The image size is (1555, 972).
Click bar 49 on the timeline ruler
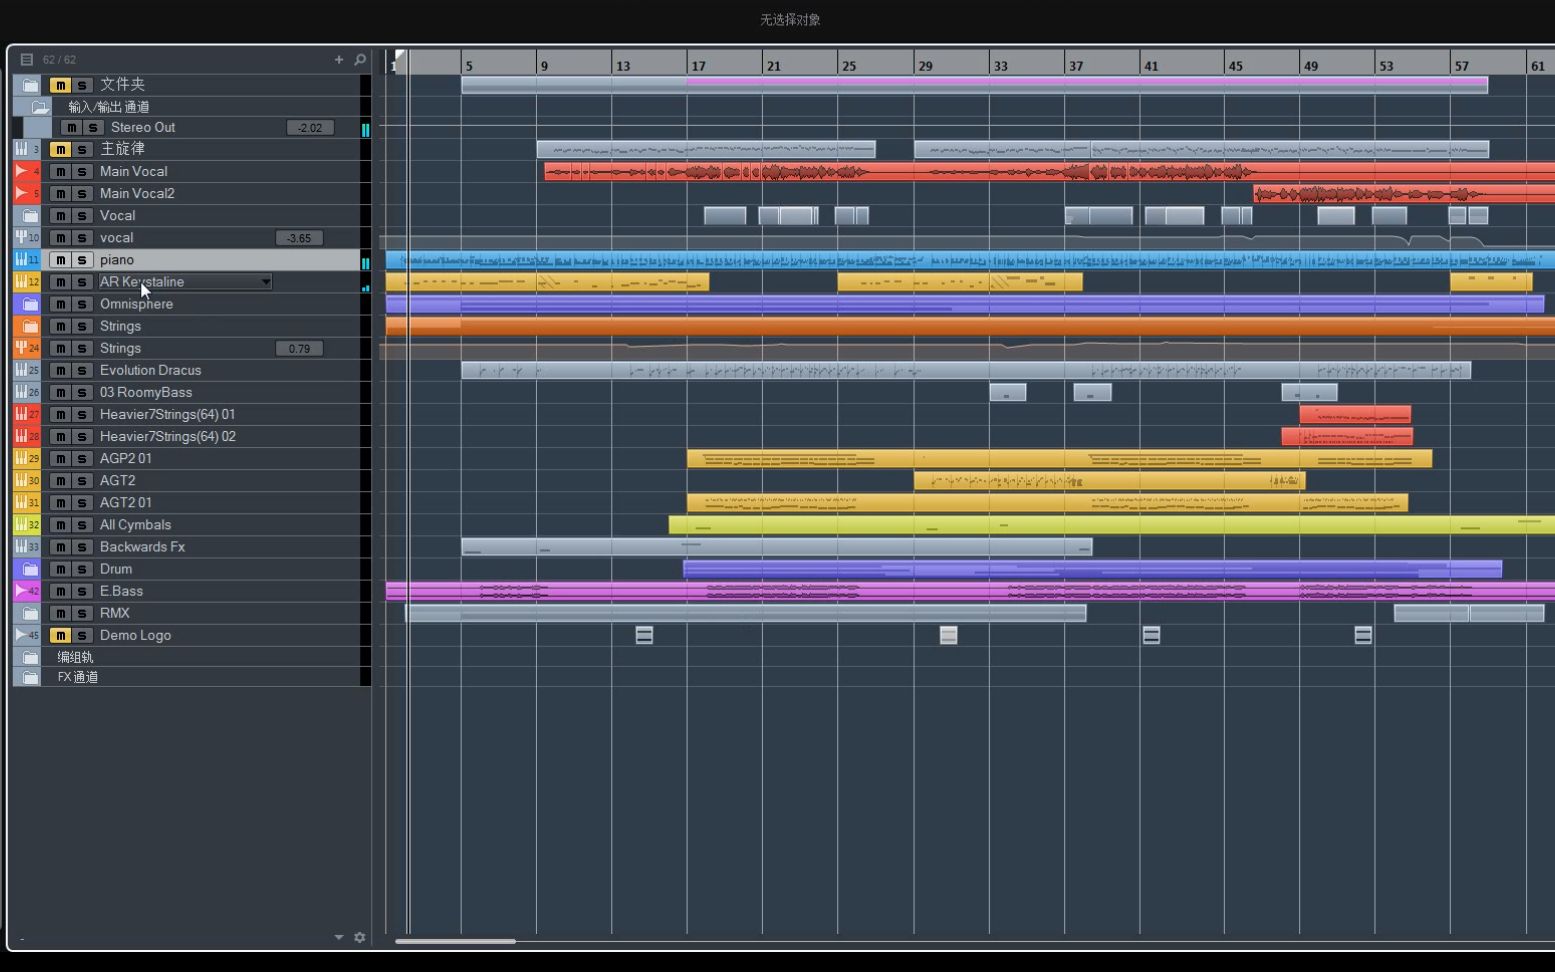click(1310, 66)
